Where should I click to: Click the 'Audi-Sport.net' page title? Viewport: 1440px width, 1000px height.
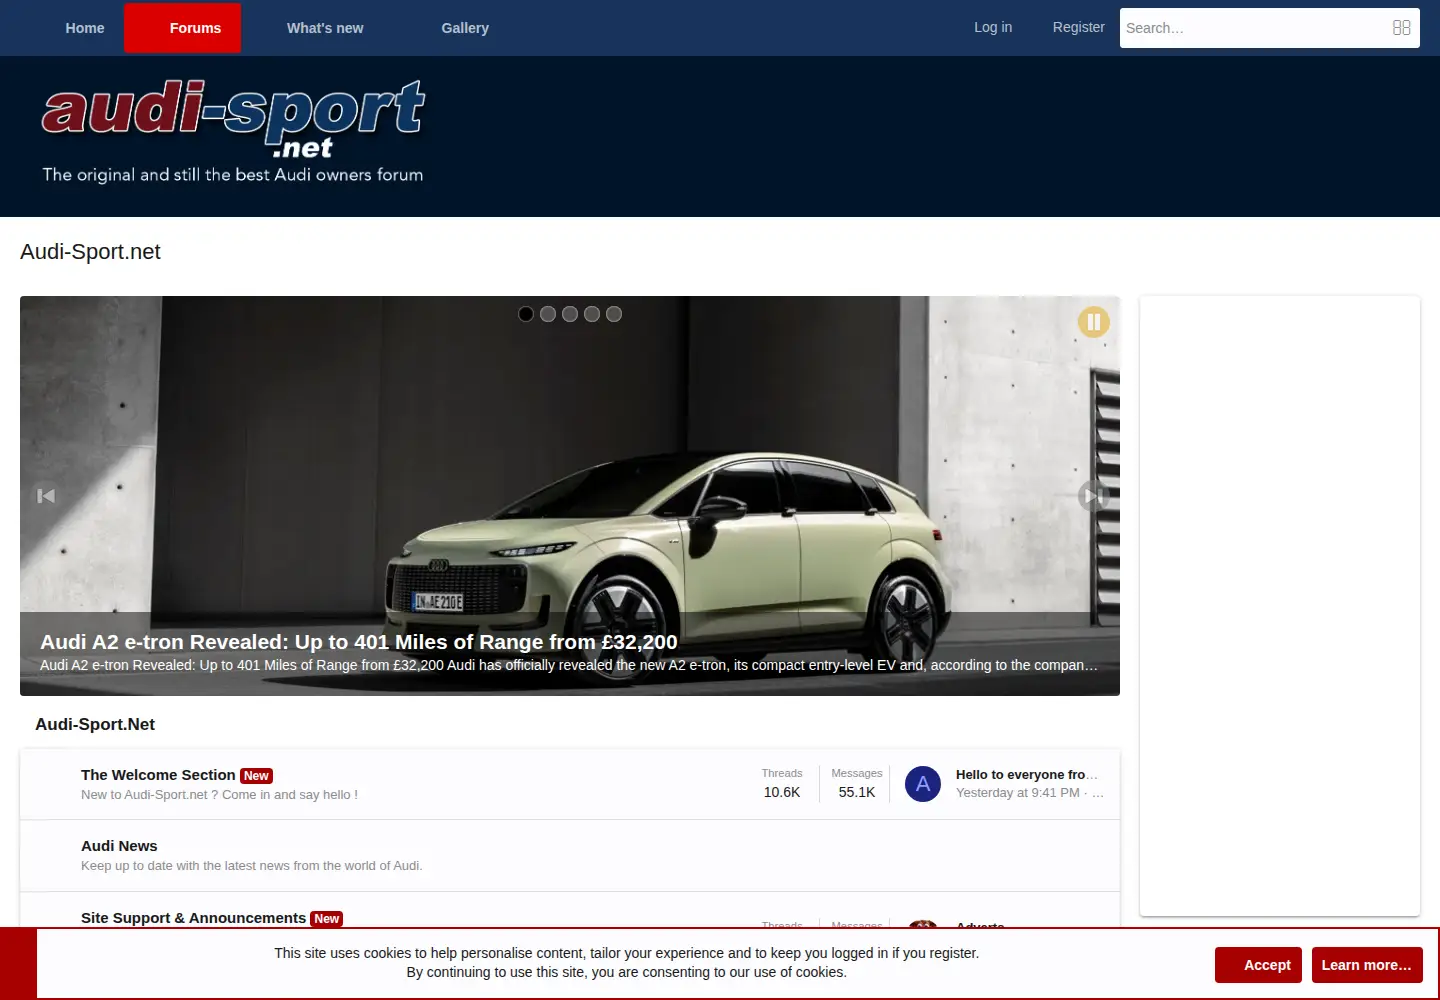click(x=90, y=252)
